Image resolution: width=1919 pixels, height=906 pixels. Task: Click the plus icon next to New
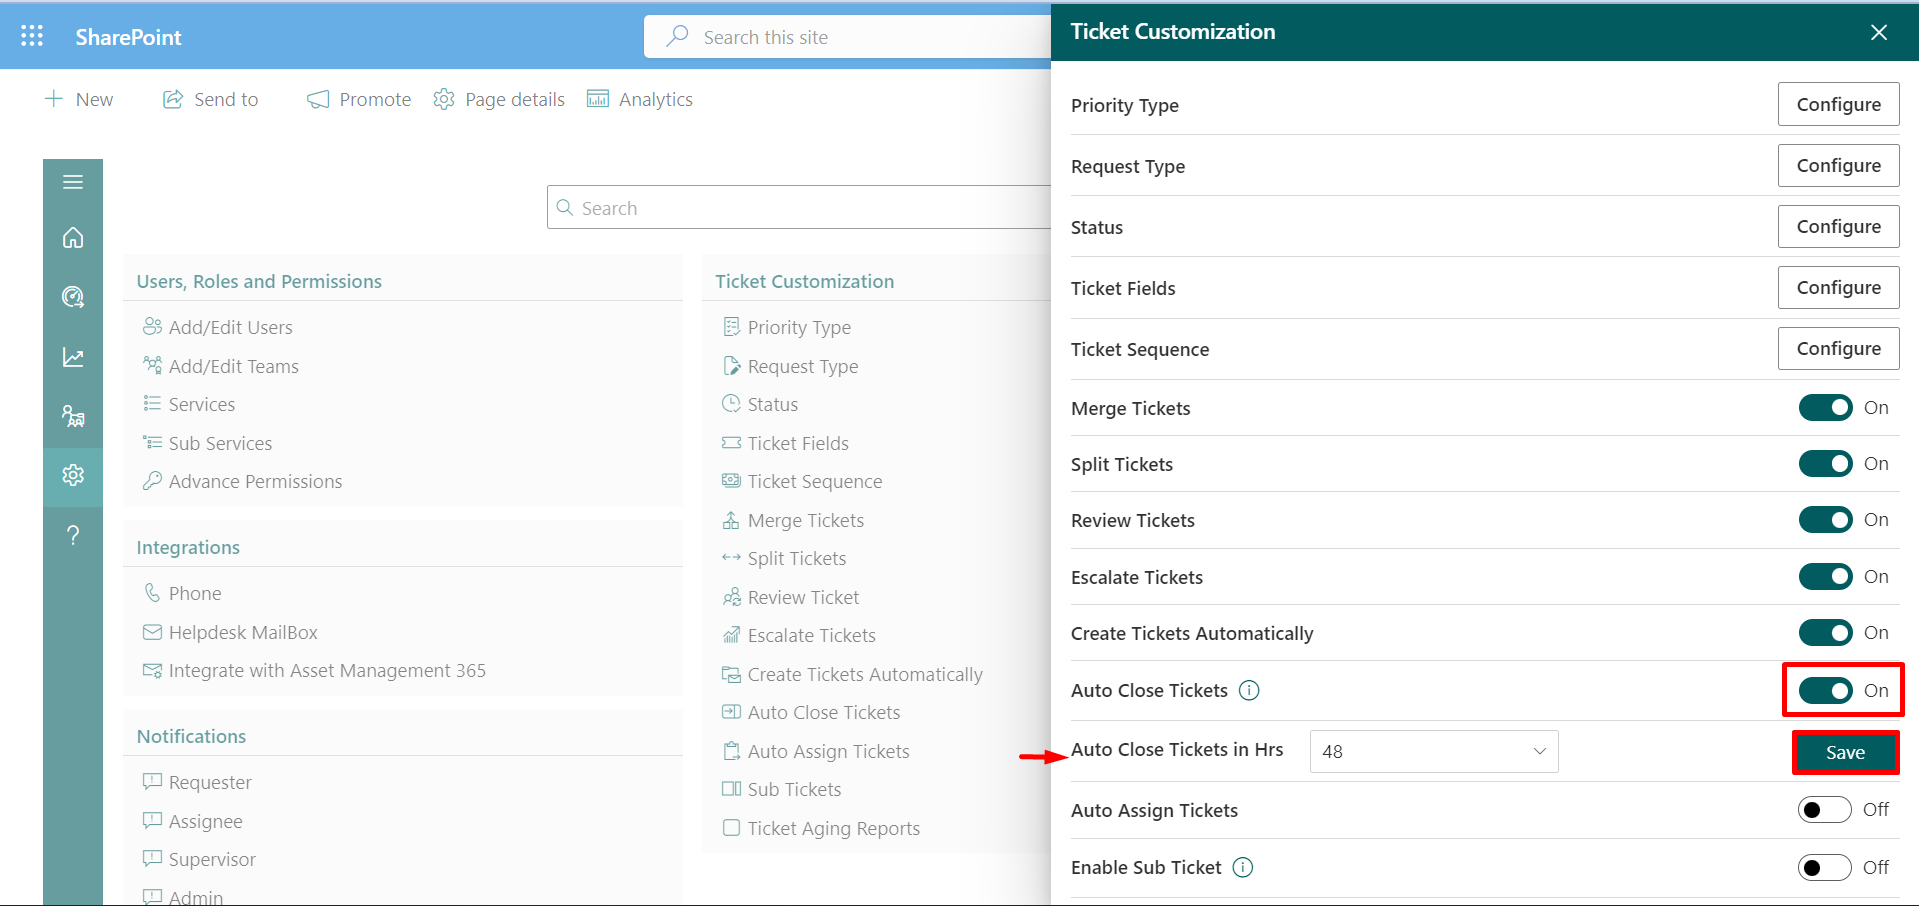[x=54, y=98]
